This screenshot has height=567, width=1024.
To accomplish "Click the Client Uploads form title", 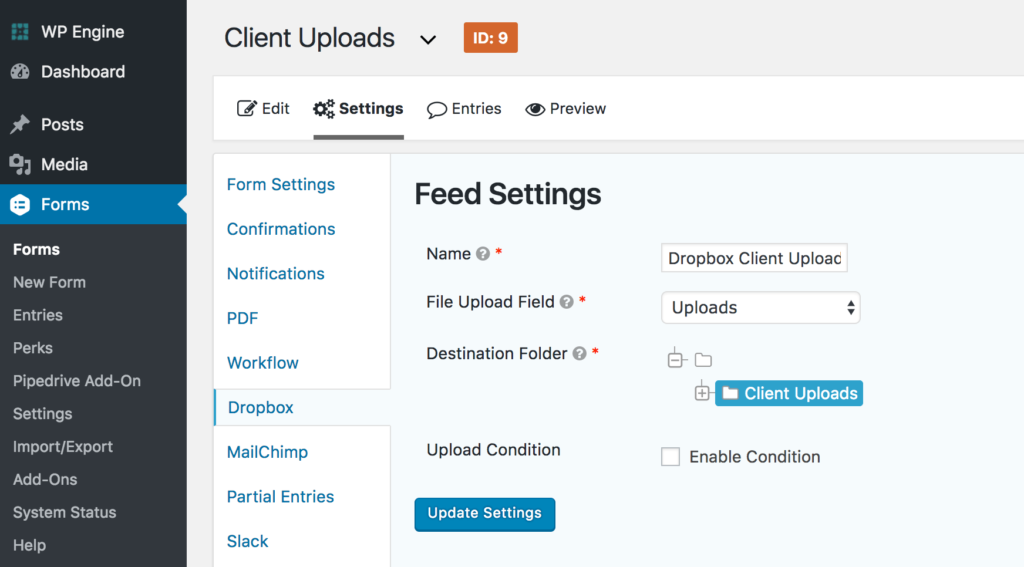I will (x=310, y=38).
